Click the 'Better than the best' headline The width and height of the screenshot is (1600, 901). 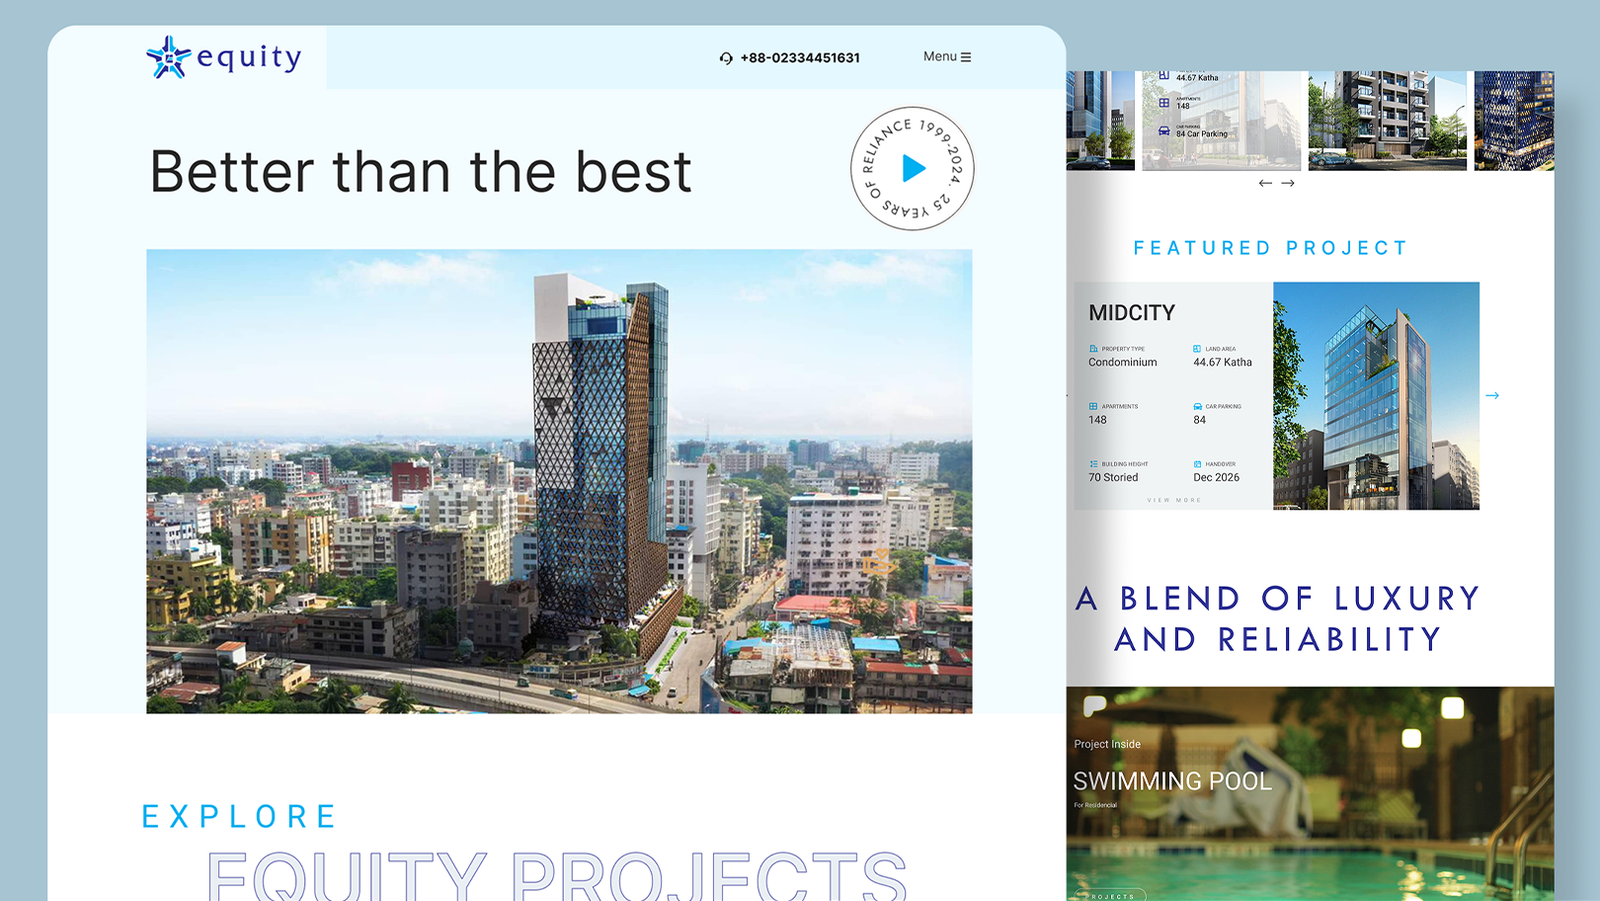[420, 172]
